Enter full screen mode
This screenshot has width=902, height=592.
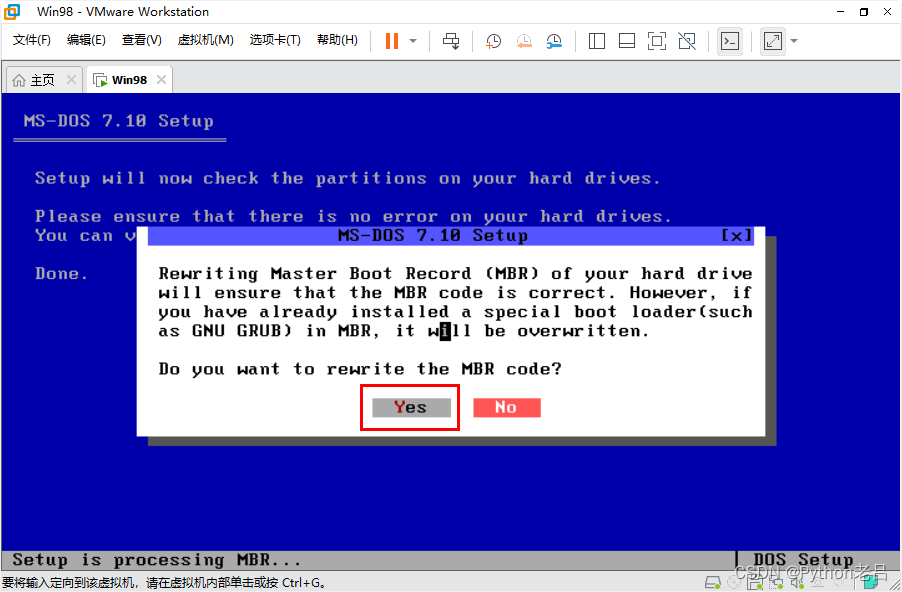click(x=656, y=41)
